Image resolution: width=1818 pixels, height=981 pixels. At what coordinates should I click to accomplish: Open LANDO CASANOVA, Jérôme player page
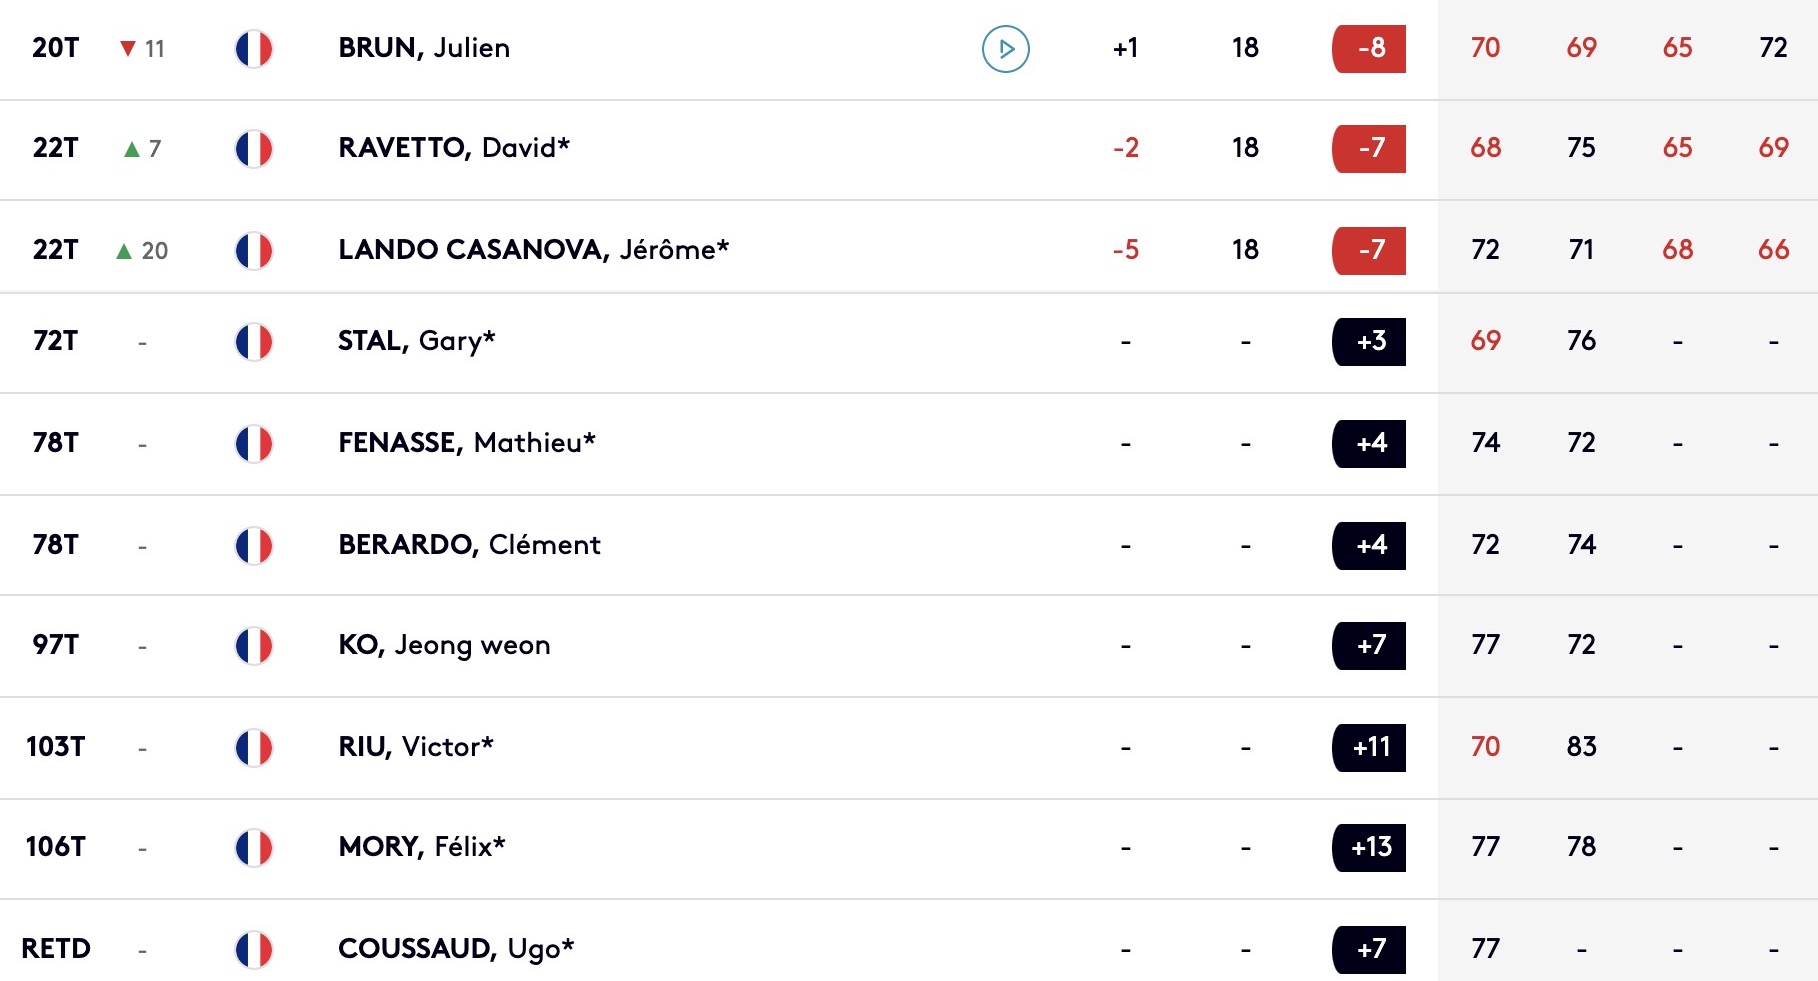pos(534,250)
